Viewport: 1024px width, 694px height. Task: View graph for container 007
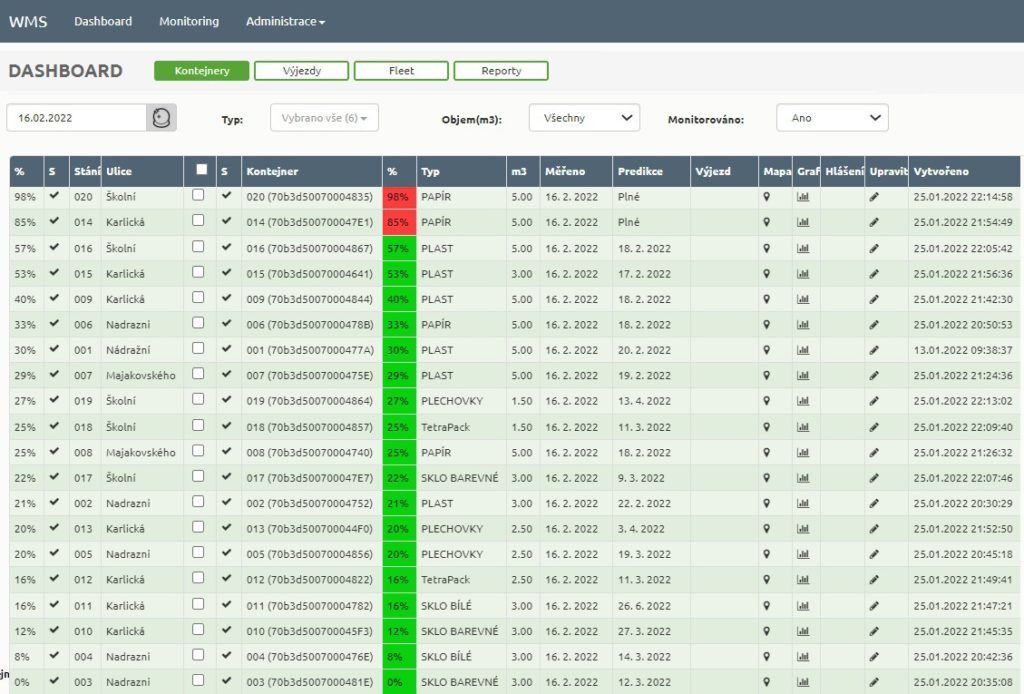[803, 375]
